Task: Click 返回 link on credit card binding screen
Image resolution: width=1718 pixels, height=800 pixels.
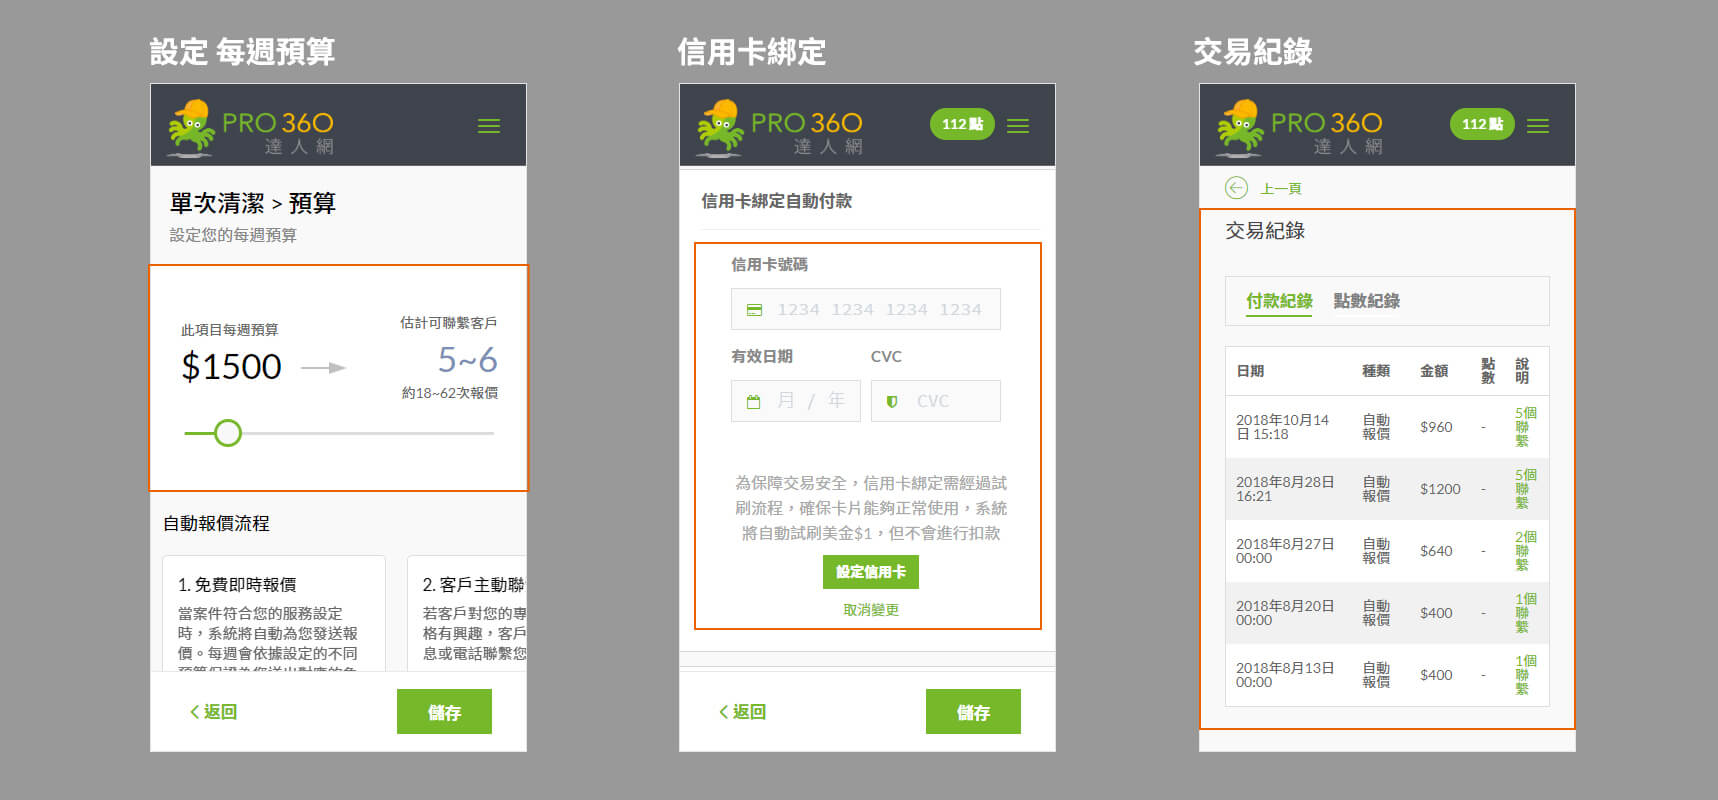Action: pos(743,712)
